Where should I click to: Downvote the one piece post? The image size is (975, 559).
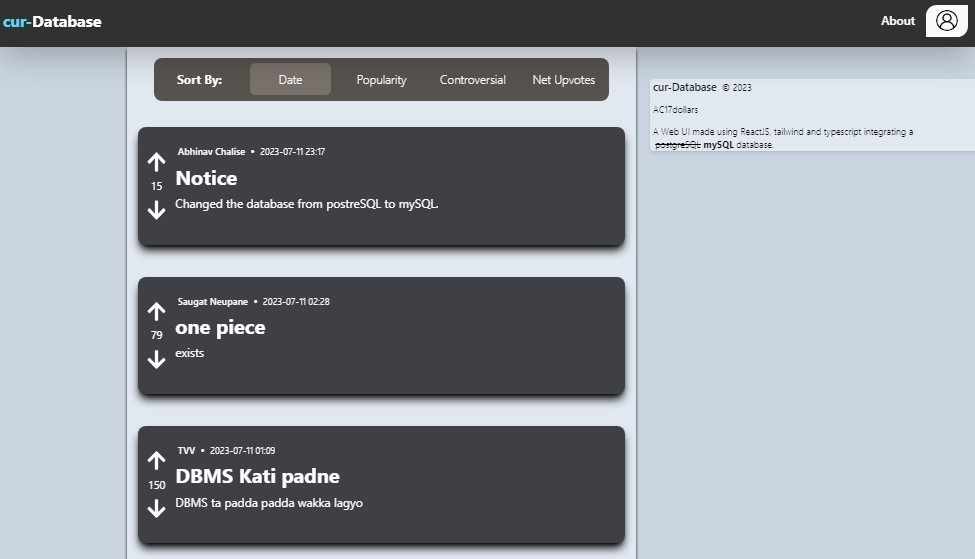pos(156,358)
